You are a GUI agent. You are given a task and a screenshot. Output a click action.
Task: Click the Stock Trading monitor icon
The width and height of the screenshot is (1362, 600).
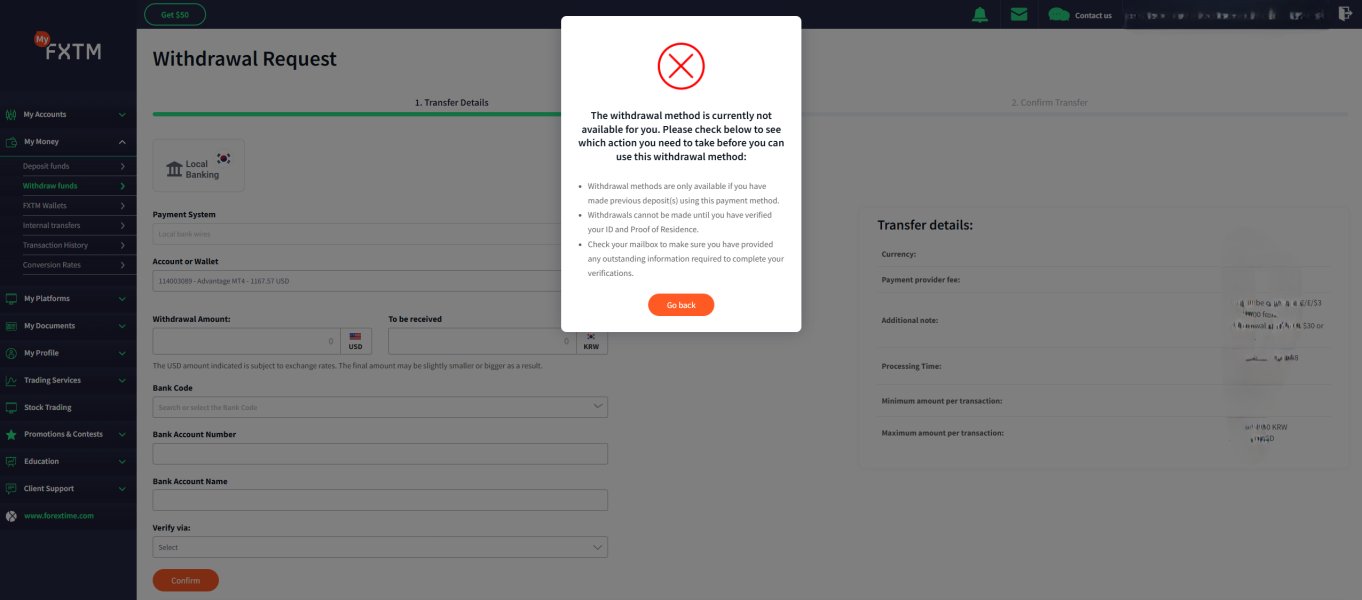click(x=11, y=408)
